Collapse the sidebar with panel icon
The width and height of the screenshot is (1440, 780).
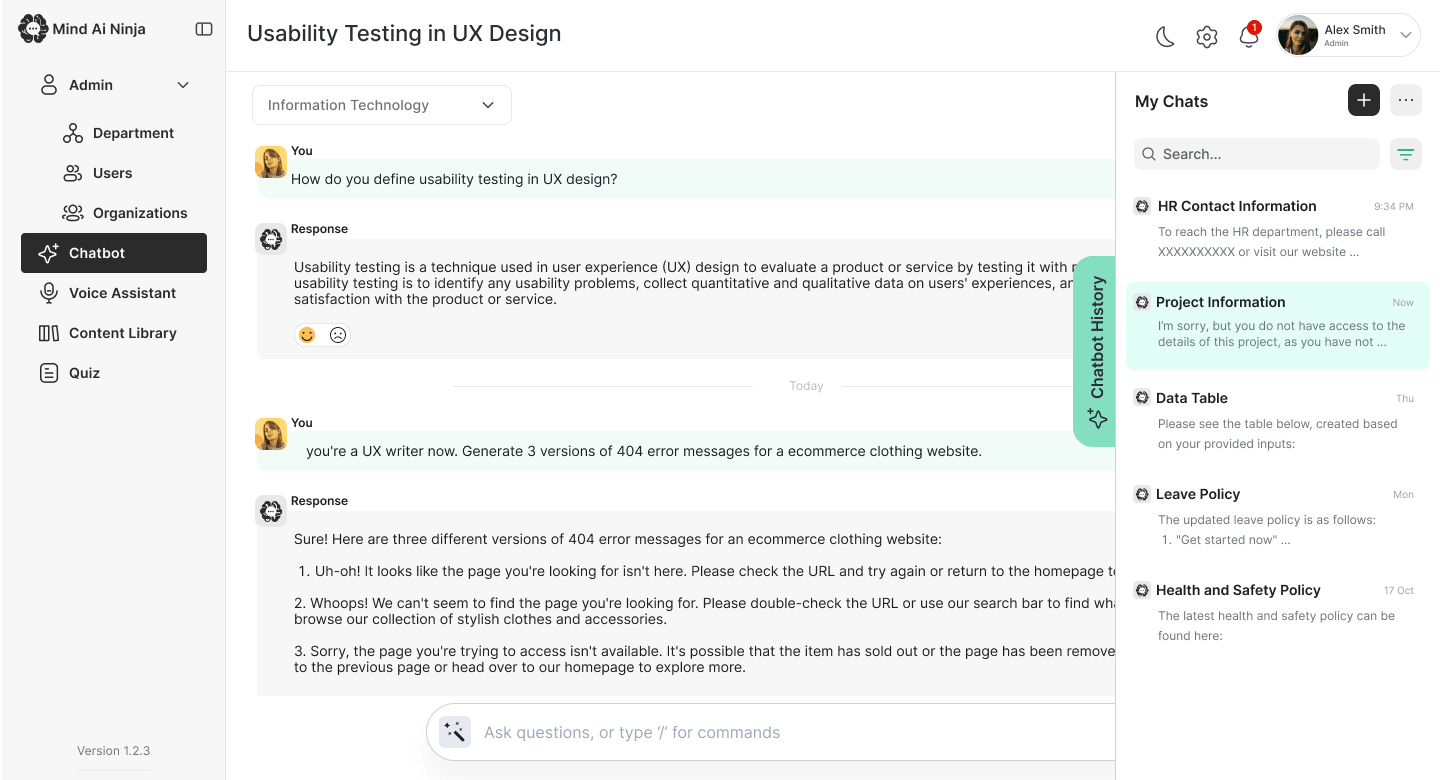click(204, 29)
